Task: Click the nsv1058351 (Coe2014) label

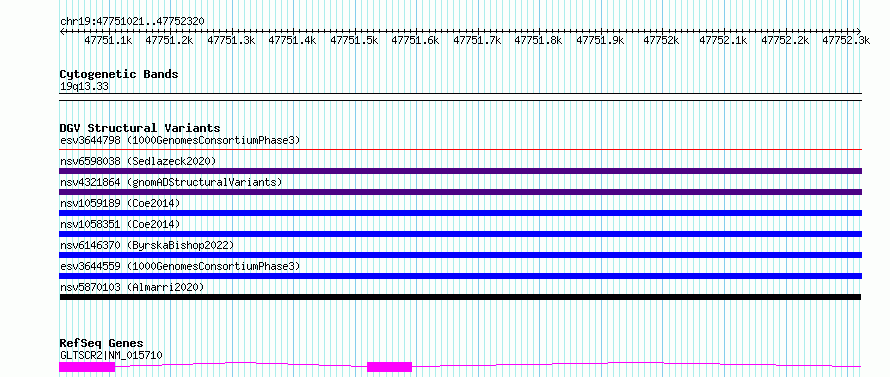Action: 120,224
